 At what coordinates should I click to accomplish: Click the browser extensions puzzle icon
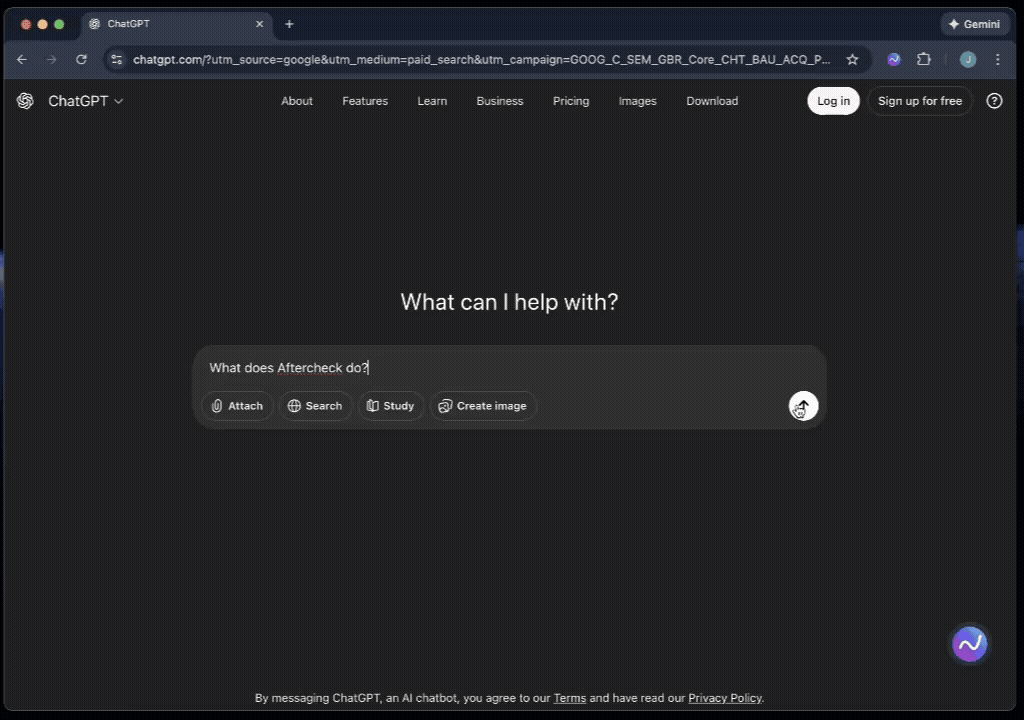pos(924,59)
